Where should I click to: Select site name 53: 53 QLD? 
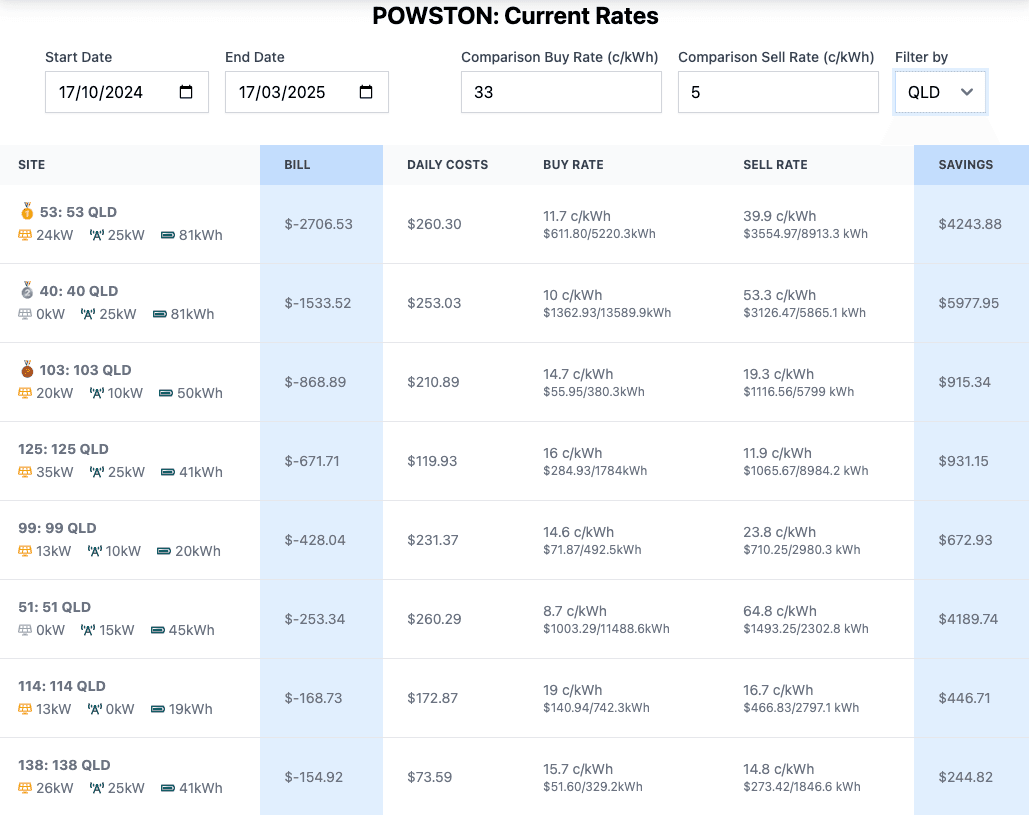78,212
